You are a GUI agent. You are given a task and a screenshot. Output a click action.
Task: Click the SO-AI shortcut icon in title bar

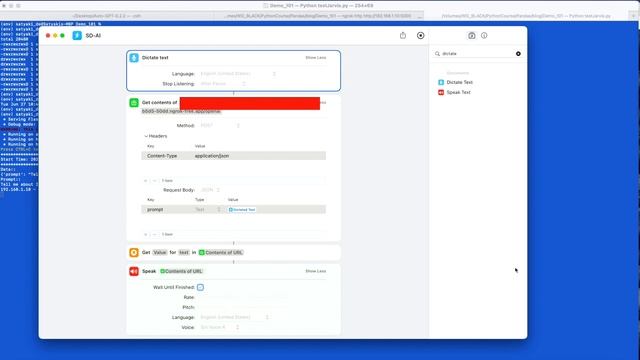pos(77,36)
